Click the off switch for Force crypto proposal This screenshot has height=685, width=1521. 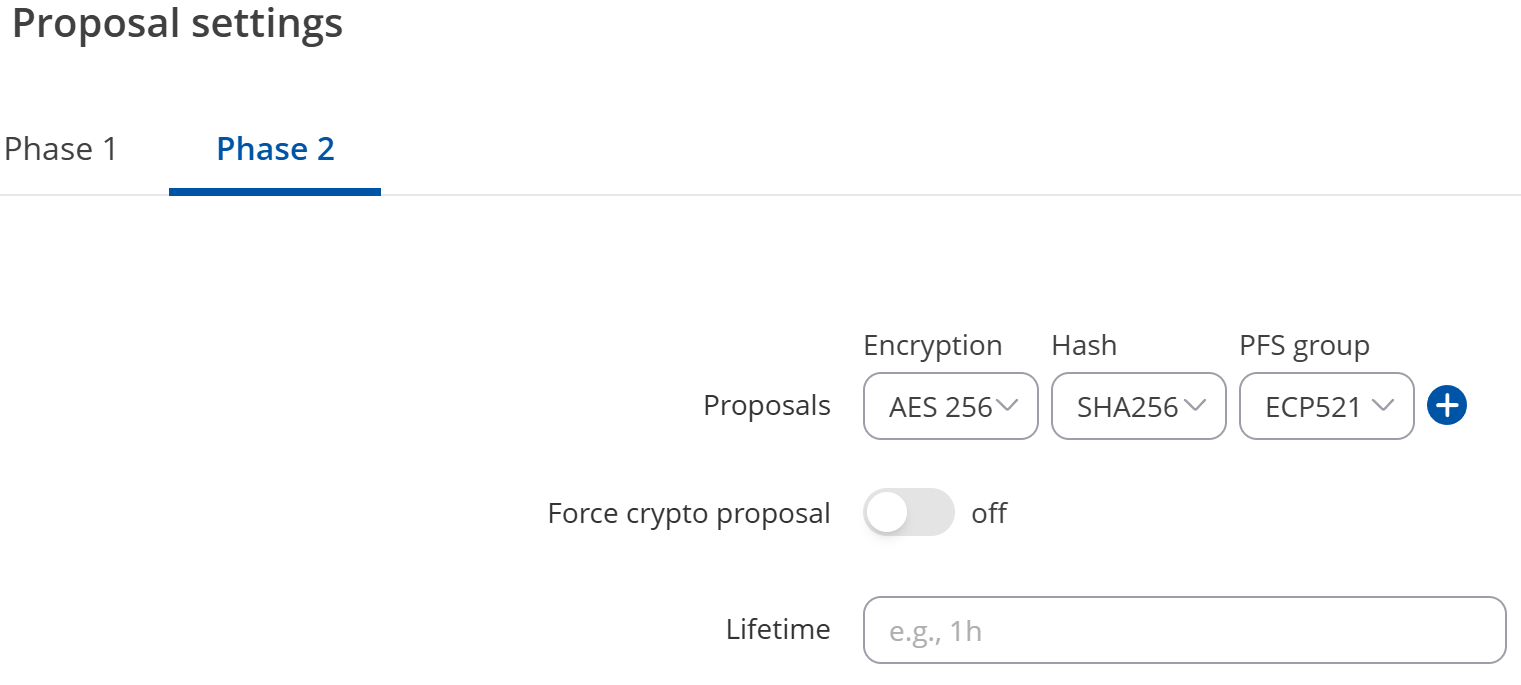[908, 512]
